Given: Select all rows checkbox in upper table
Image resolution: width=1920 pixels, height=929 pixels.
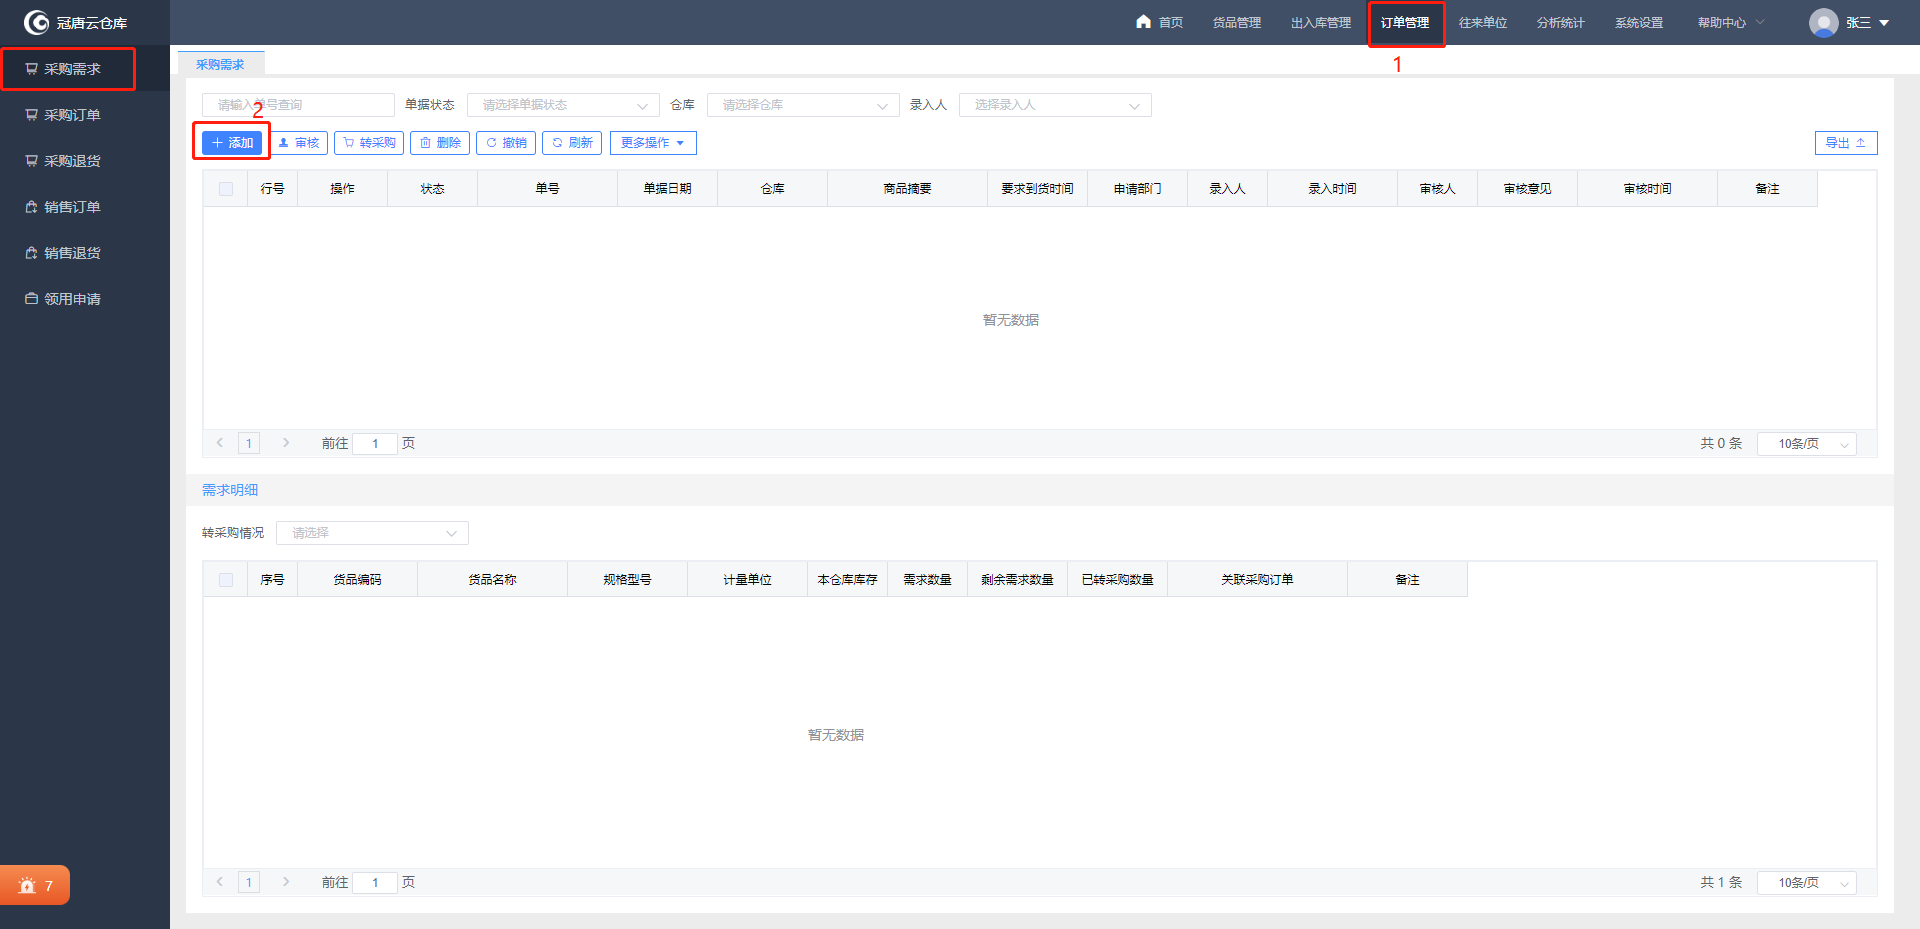Looking at the screenshot, I should 226,189.
